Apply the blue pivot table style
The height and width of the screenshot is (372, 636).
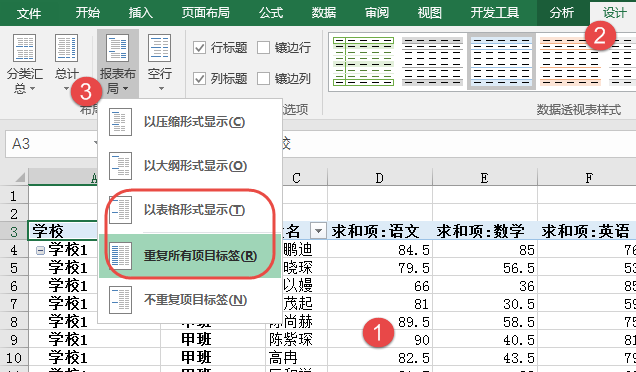[501, 62]
